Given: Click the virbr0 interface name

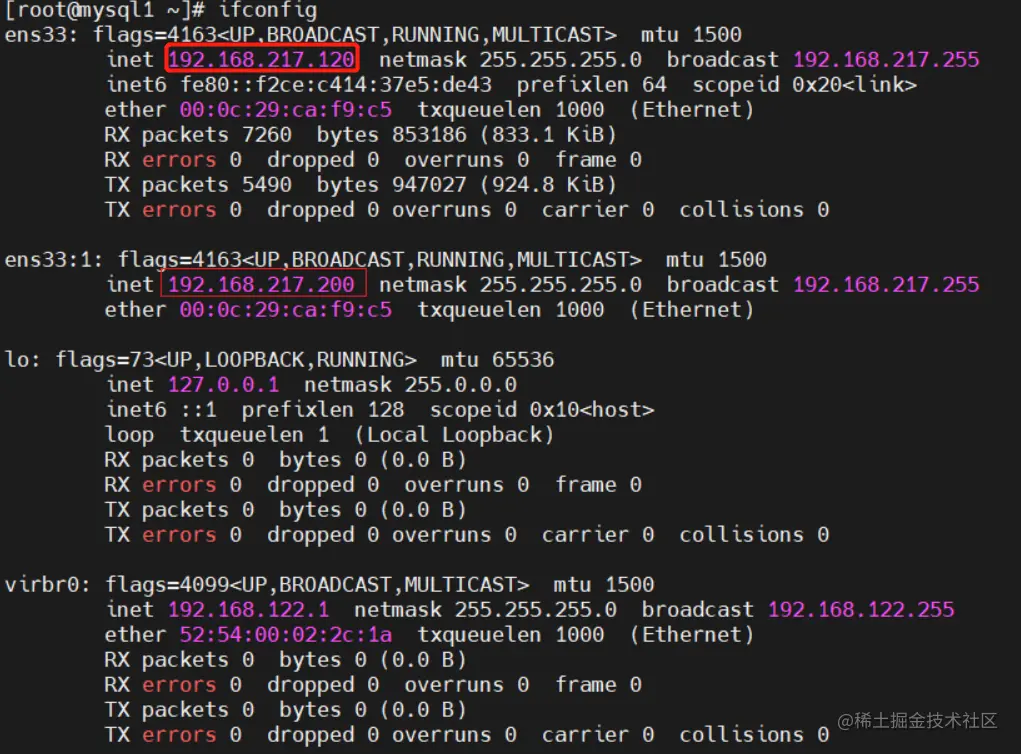Looking at the screenshot, I should [46, 585].
